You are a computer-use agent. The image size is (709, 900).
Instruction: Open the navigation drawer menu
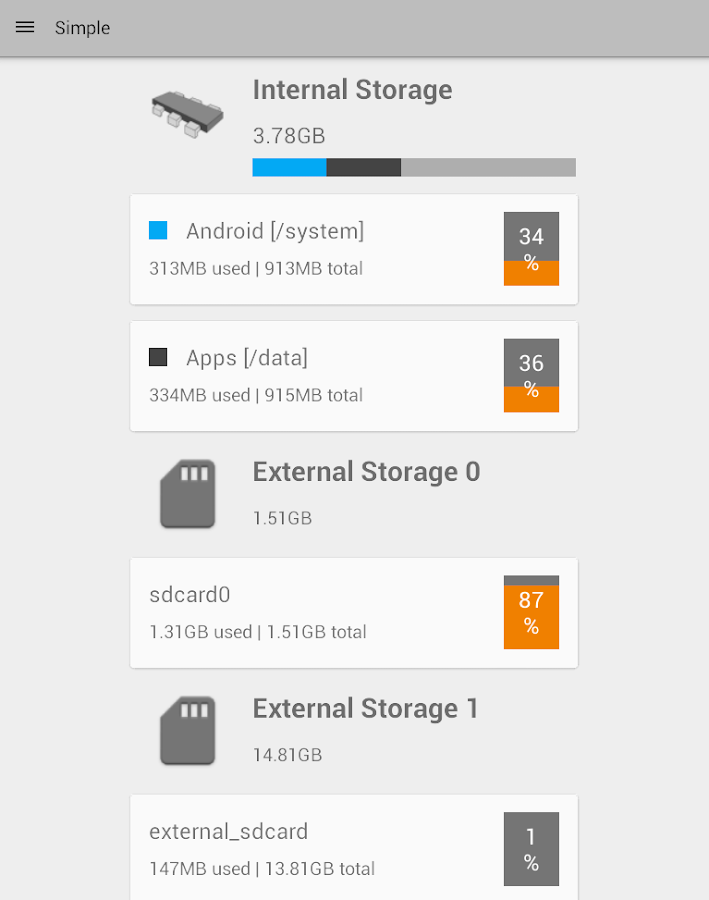coord(25,27)
